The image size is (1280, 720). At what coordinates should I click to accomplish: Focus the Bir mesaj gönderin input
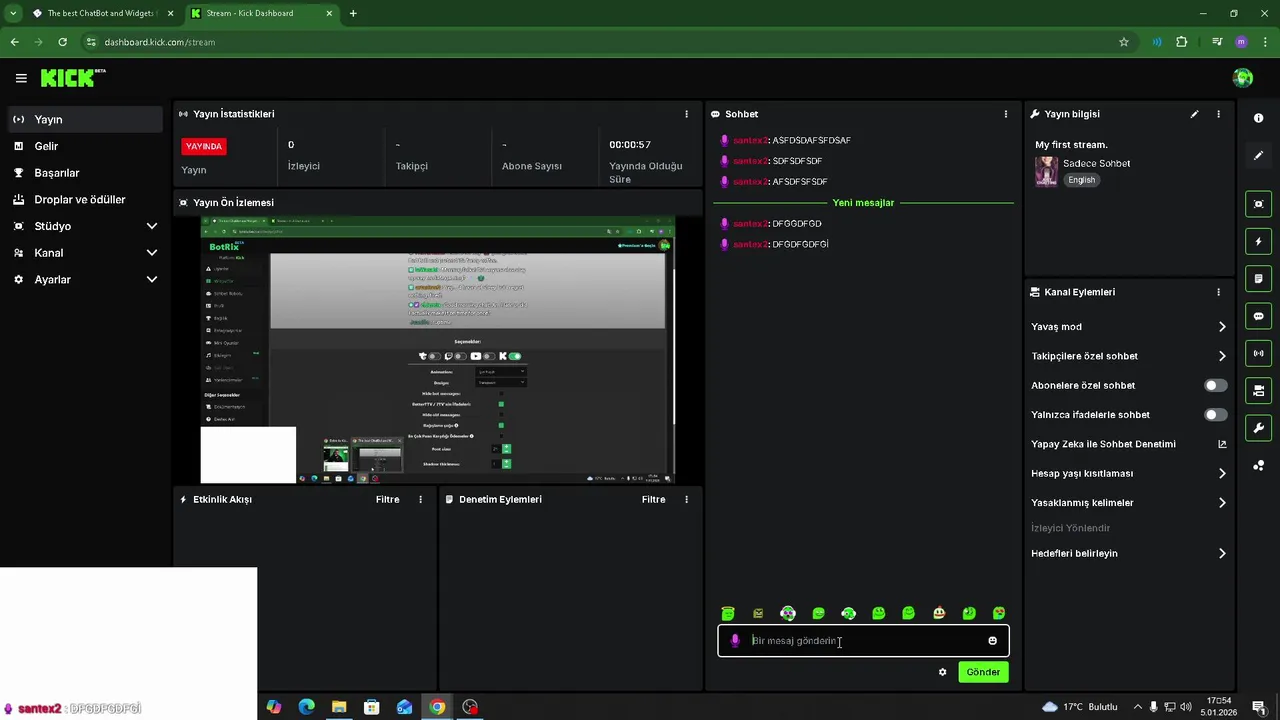click(x=862, y=641)
